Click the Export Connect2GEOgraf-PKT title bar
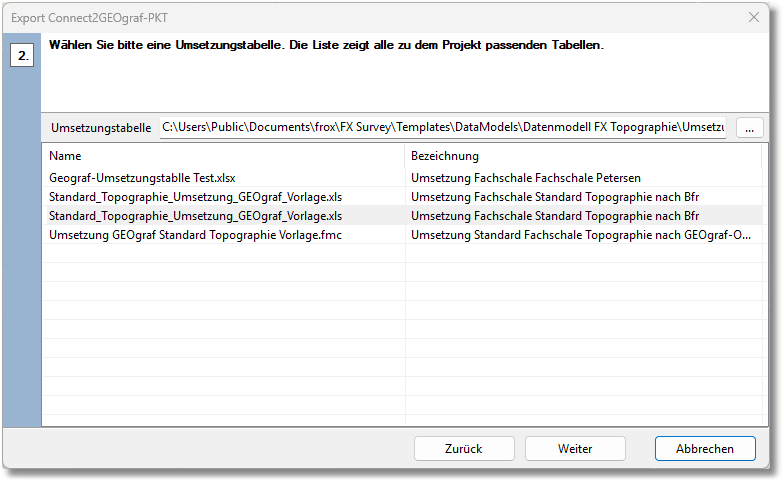 tap(300, 17)
